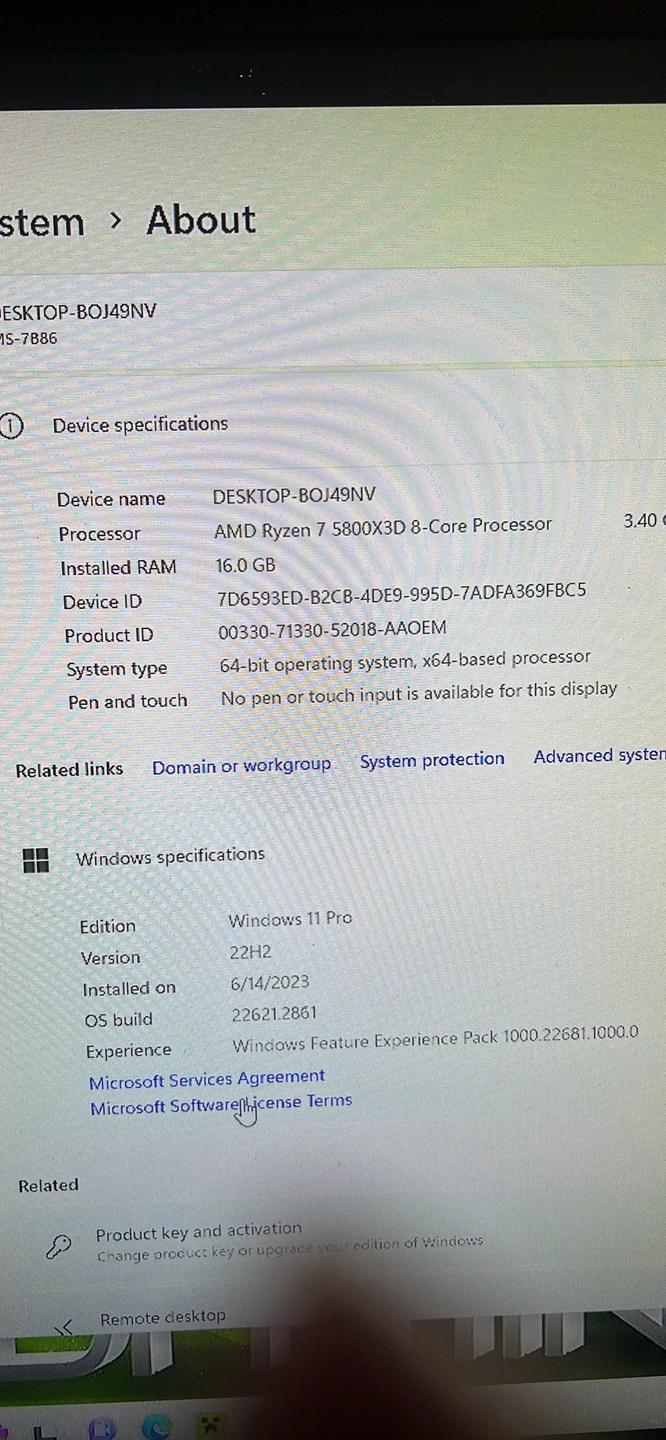
Task: Select the page title text About
Action: click(x=201, y=220)
